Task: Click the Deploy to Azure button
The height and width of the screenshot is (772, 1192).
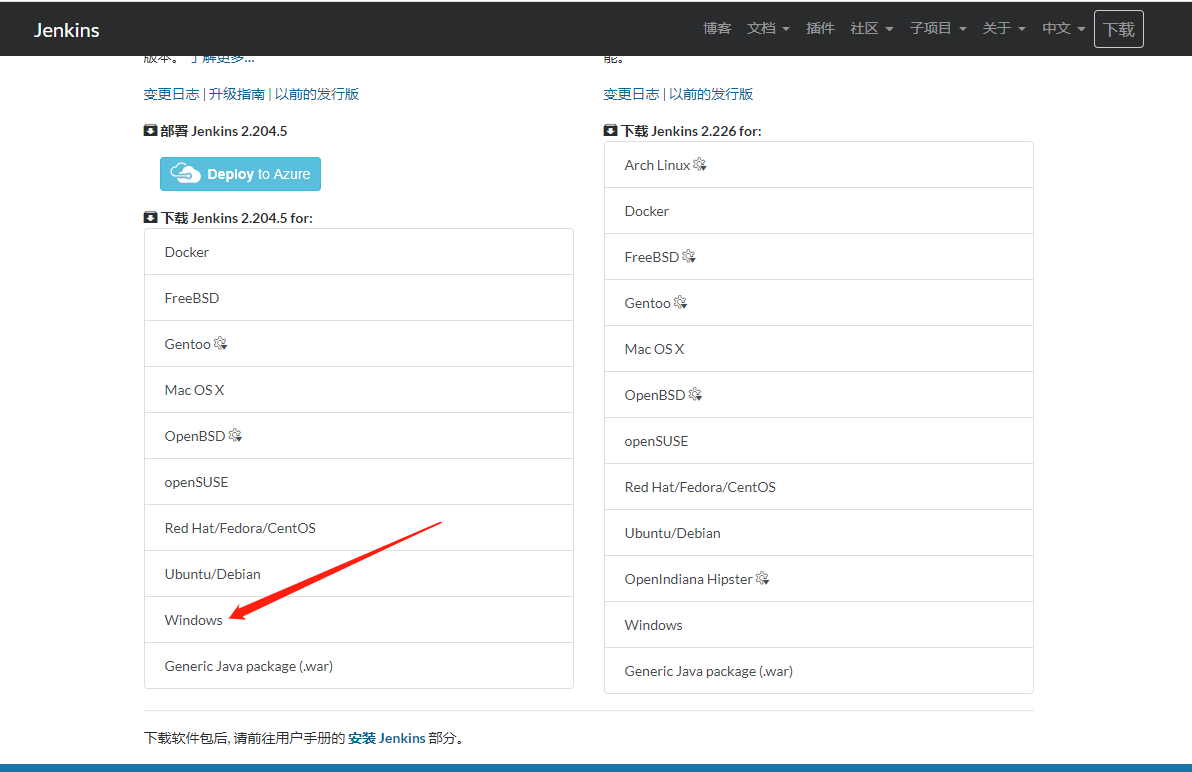Action: pyautogui.click(x=240, y=174)
